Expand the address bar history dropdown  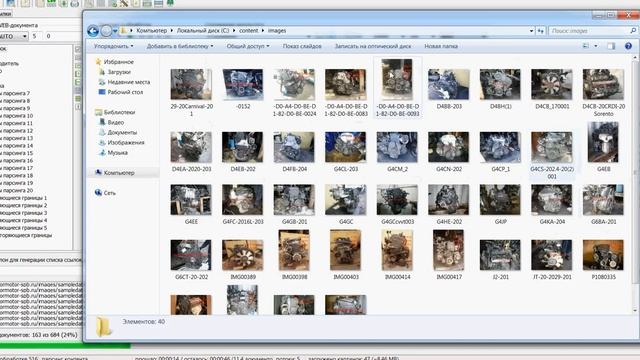pyautogui.click(x=531, y=31)
